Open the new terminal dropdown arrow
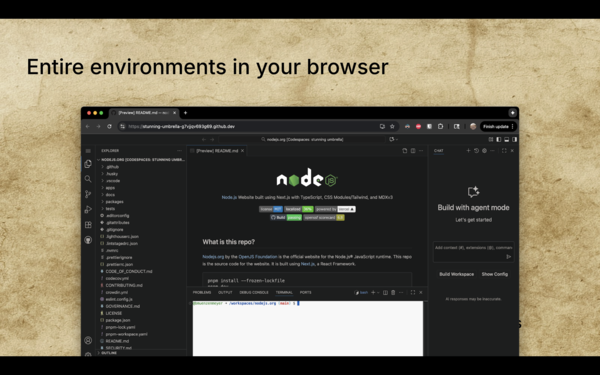The image size is (600, 375). [x=378, y=292]
